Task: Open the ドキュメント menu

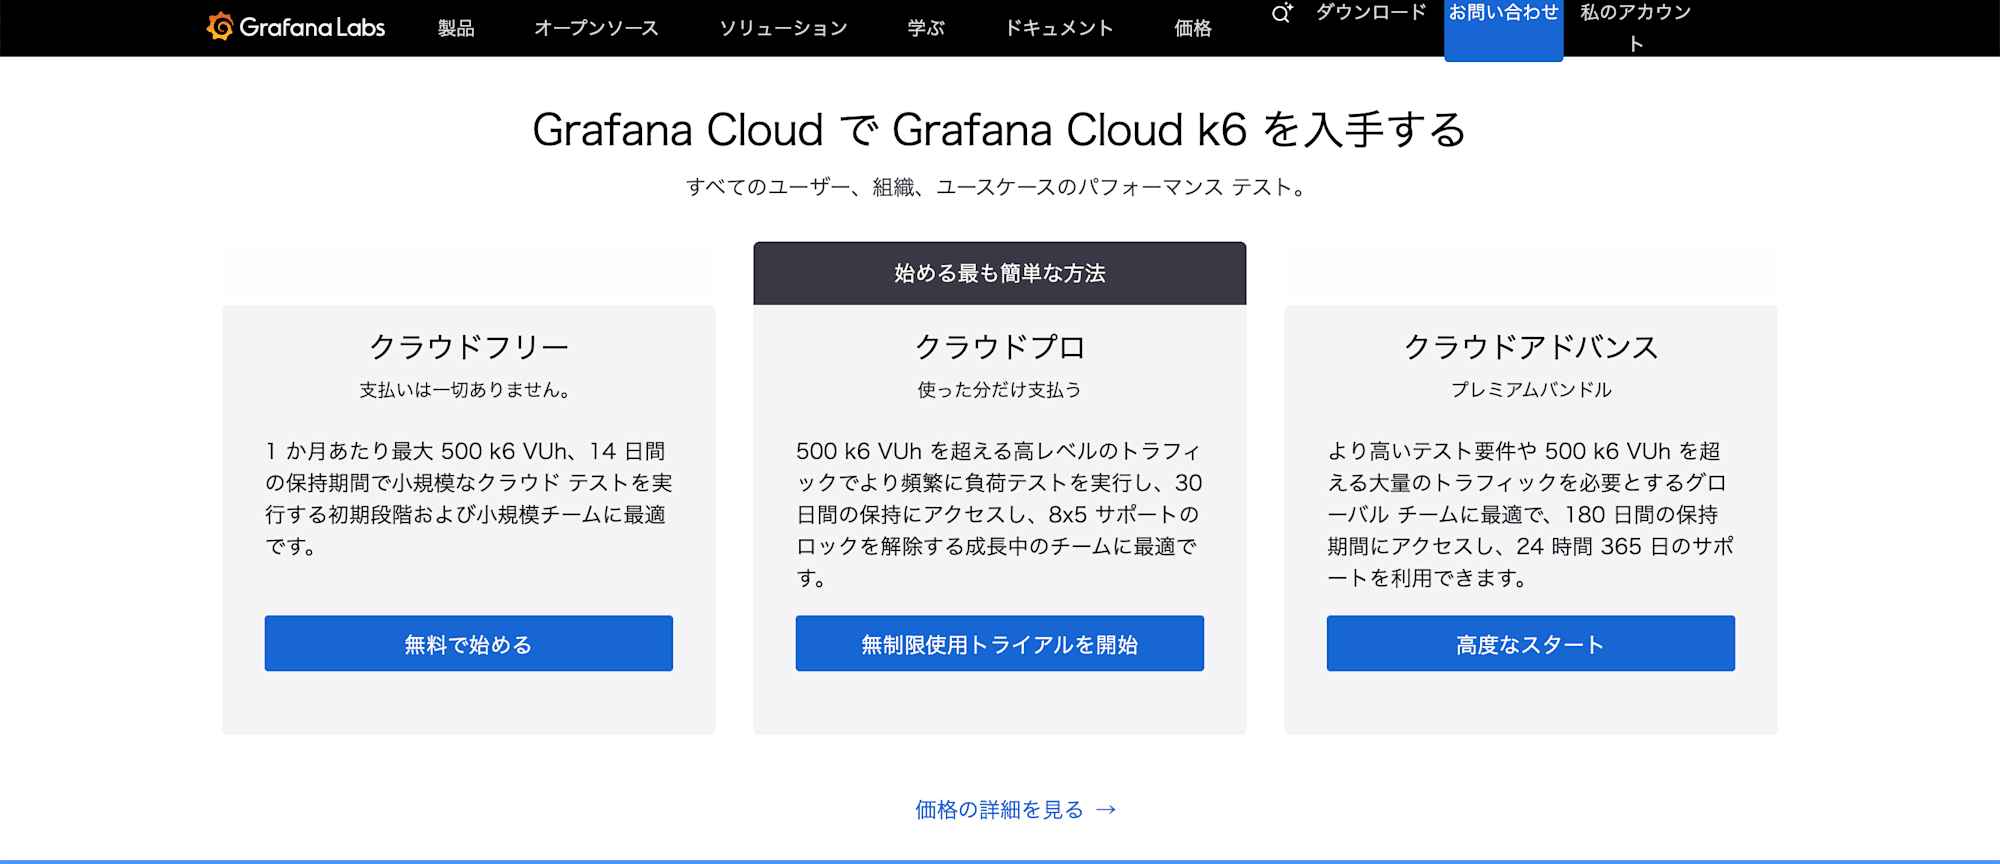Action: click(x=1059, y=28)
